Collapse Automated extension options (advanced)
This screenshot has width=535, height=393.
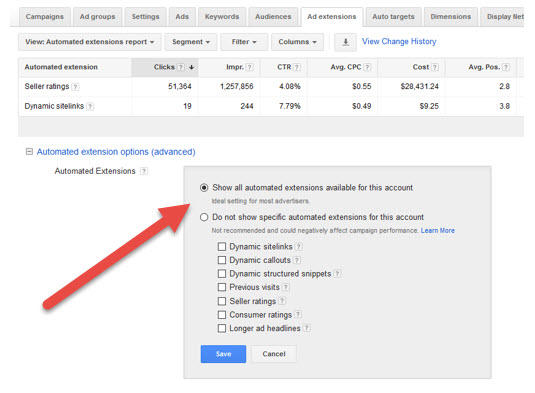pyautogui.click(x=29, y=151)
